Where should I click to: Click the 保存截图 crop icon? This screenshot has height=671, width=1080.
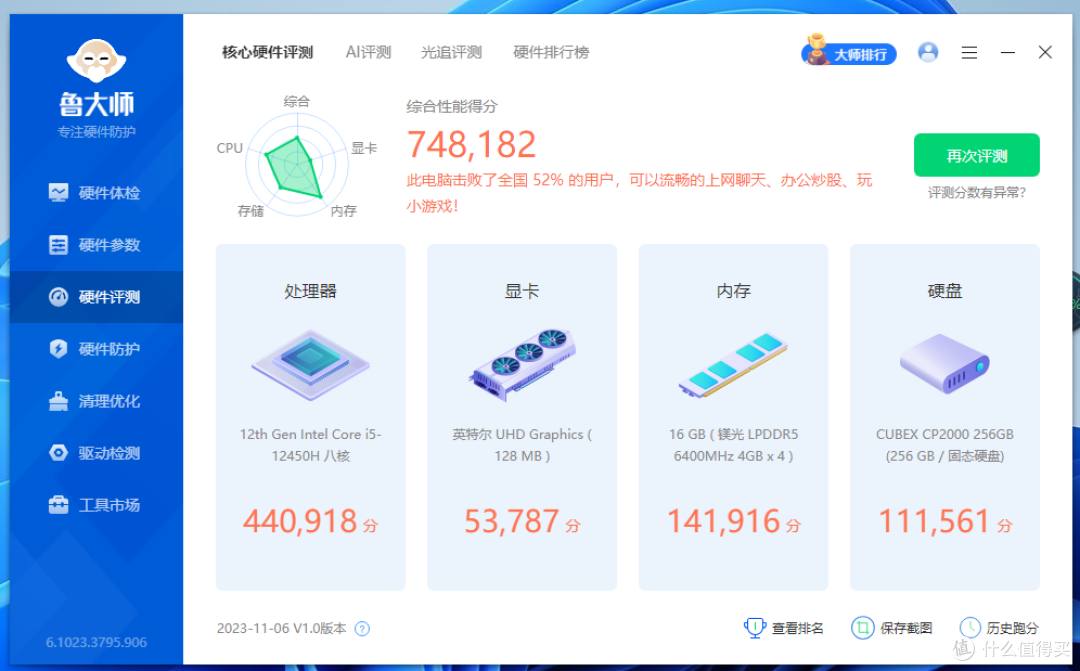[x=862, y=628]
